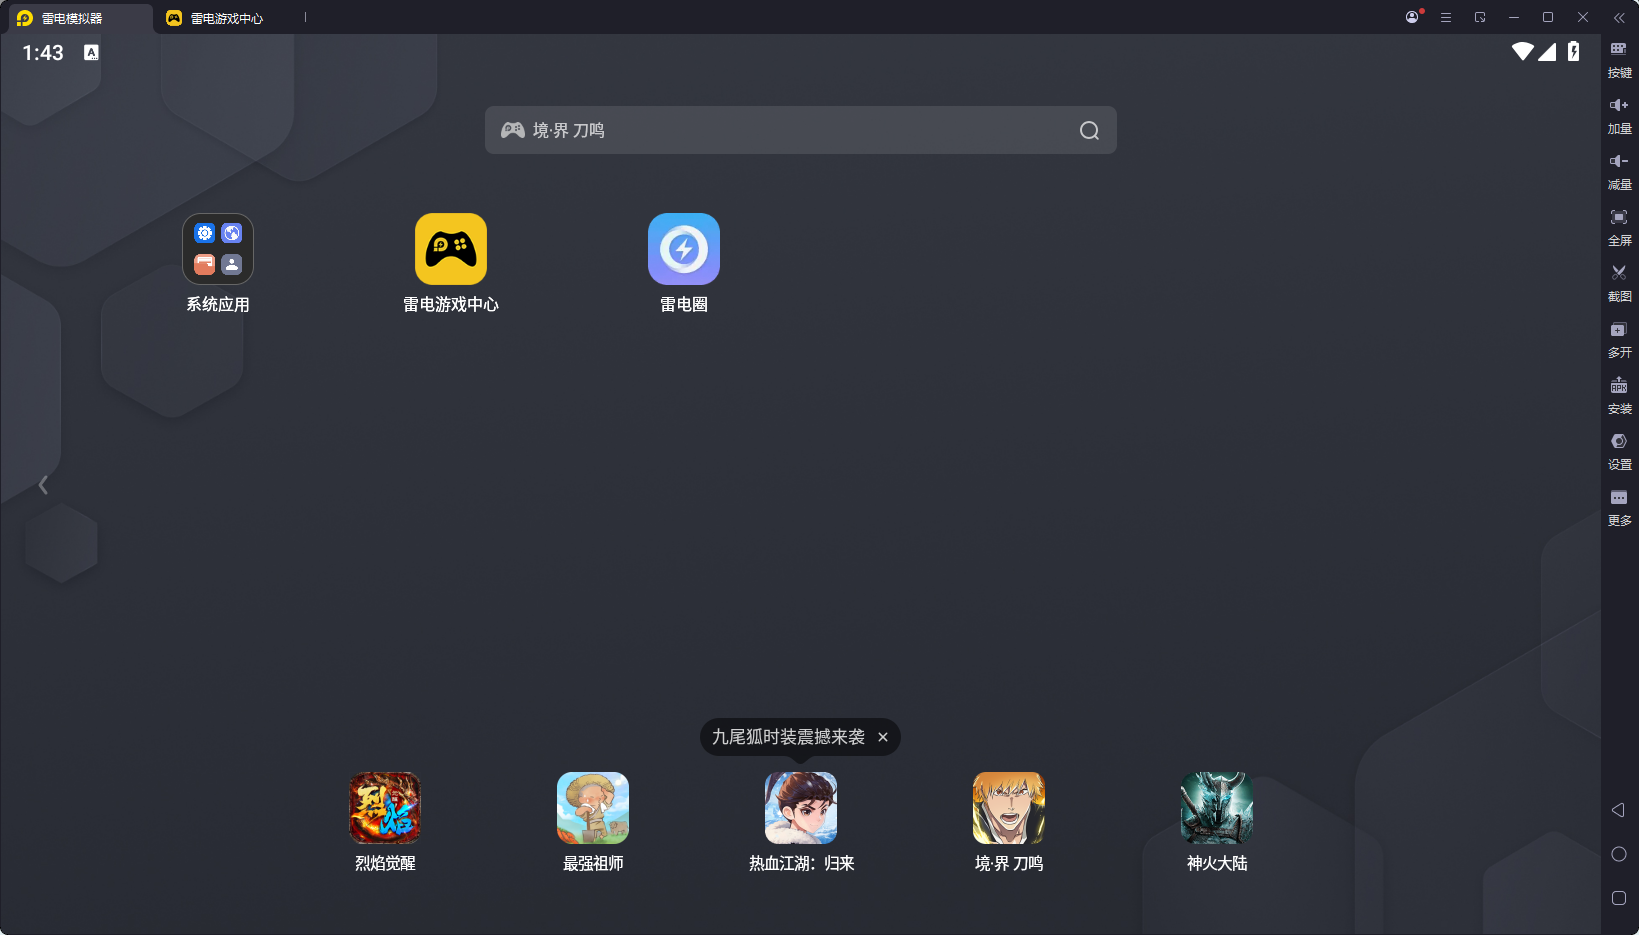Click the keyboard input indicator icon

point(91,52)
